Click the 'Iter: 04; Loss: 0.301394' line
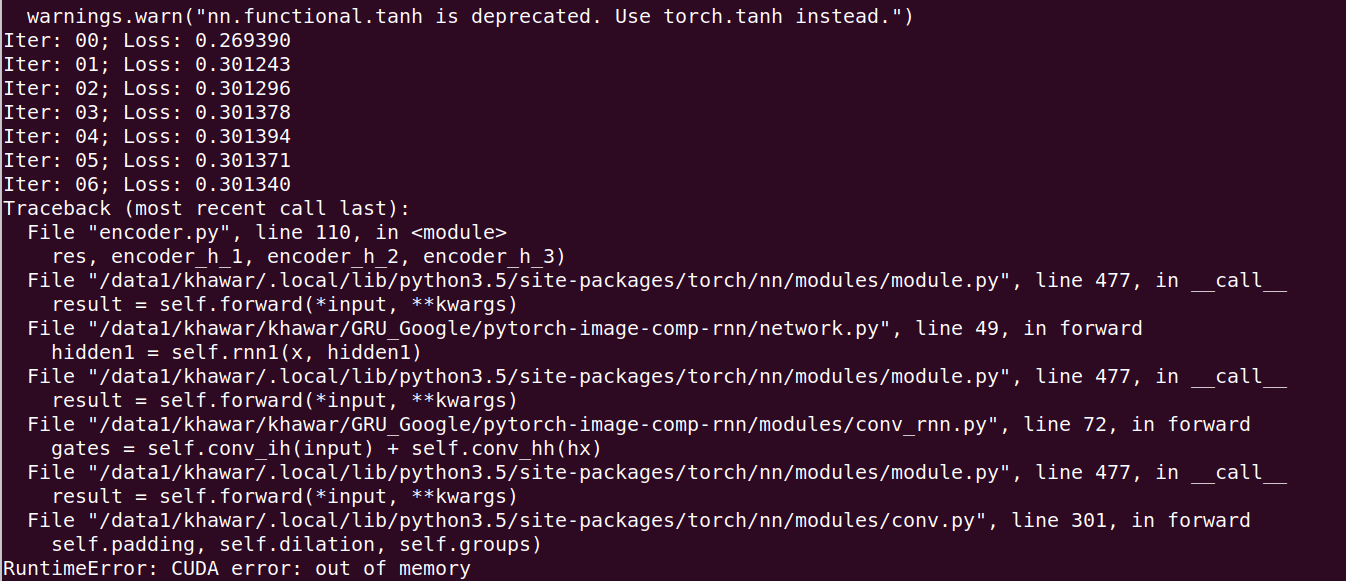Viewport: 1346px width, 581px height. [x=147, y=137]
